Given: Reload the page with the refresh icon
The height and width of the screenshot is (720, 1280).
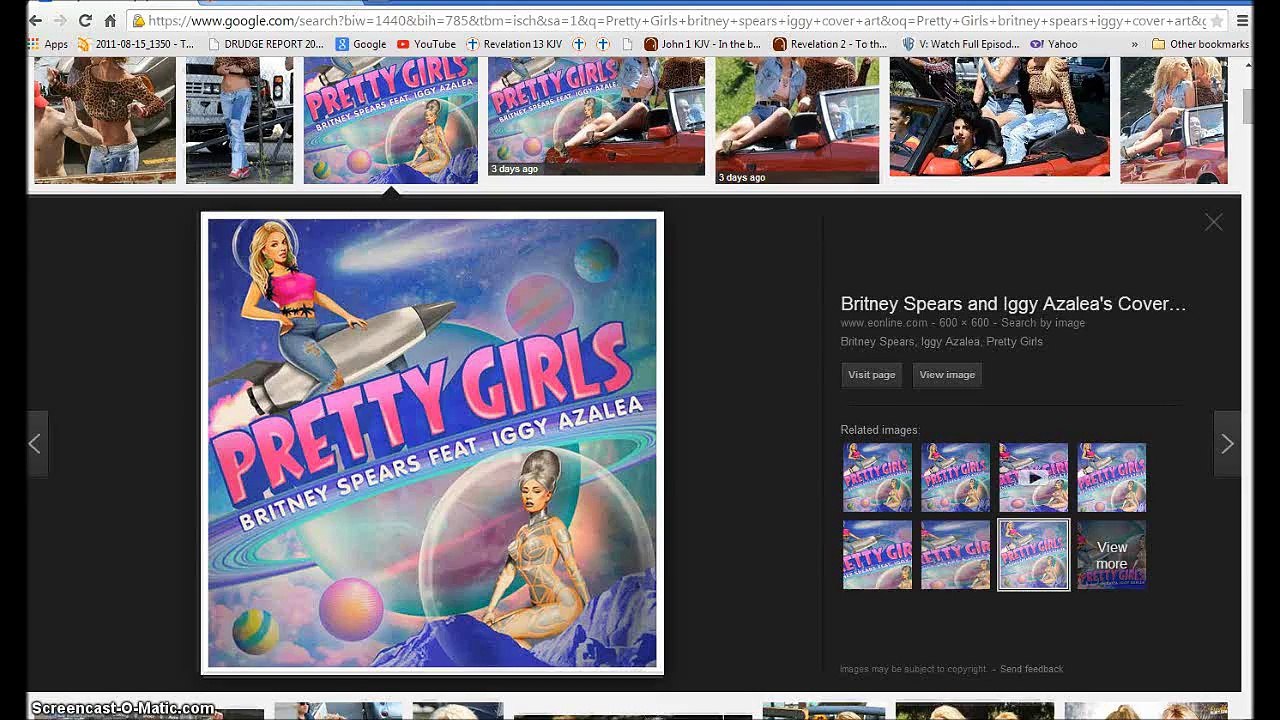Looking at the screenshot, I should (x=85, y=20).
